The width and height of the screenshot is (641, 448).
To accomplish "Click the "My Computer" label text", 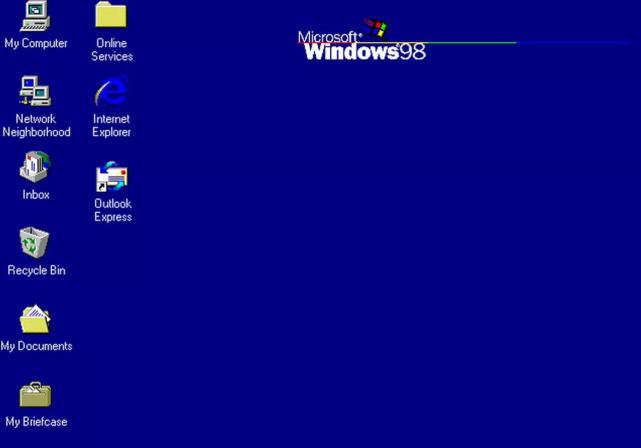I will click(x=36, y=43).
